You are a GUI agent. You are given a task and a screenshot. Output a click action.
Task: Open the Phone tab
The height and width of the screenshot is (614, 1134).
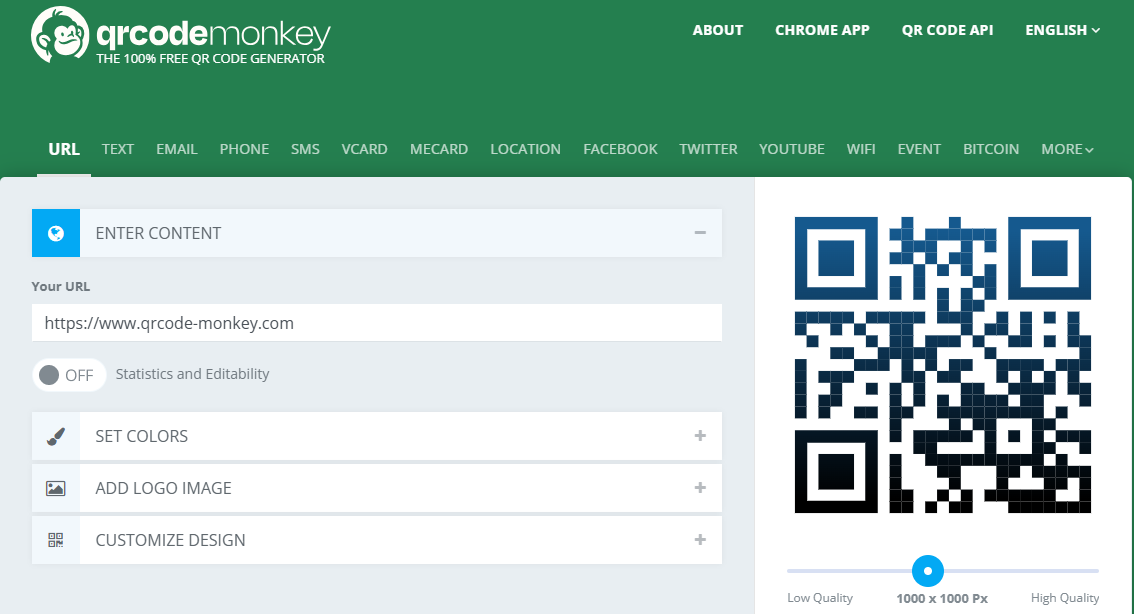click(244, 149)
